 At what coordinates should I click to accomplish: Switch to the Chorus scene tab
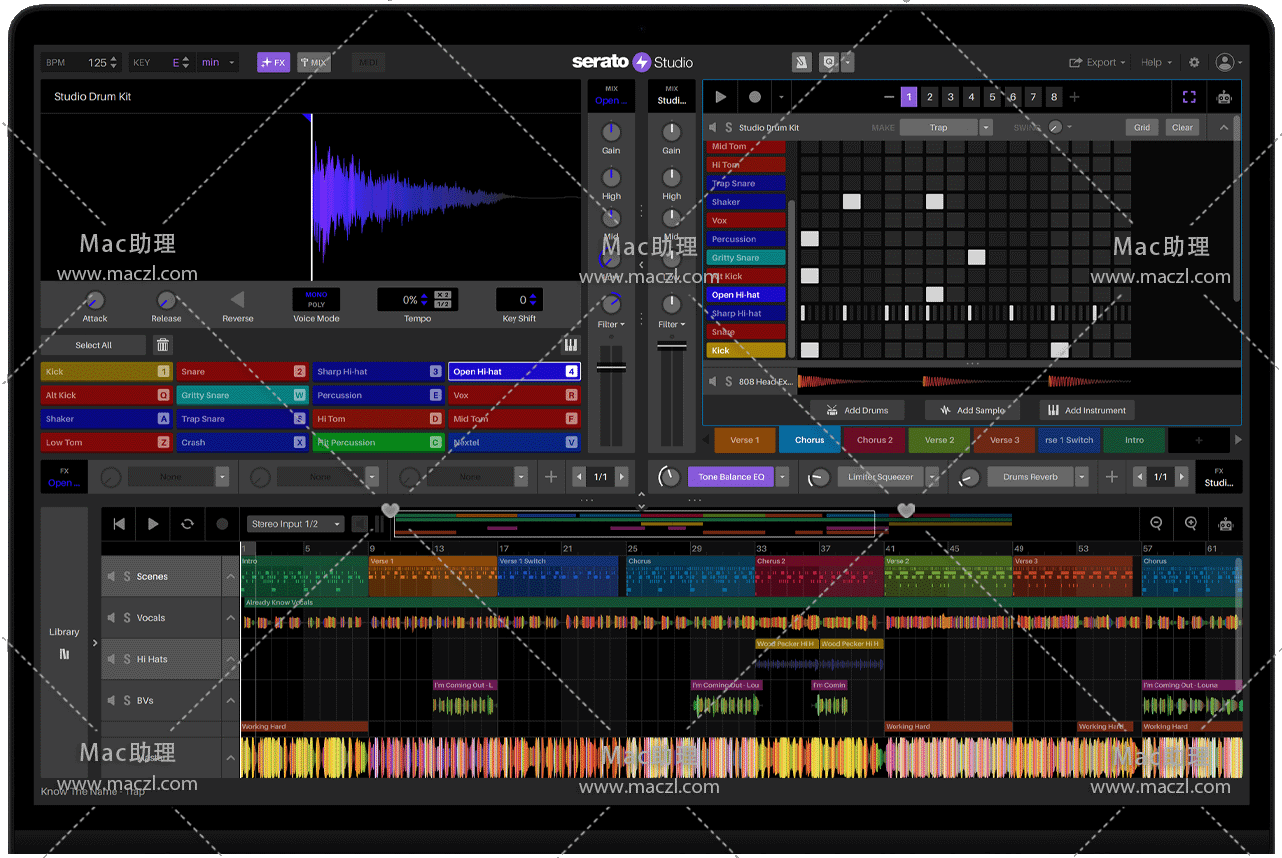809,440
